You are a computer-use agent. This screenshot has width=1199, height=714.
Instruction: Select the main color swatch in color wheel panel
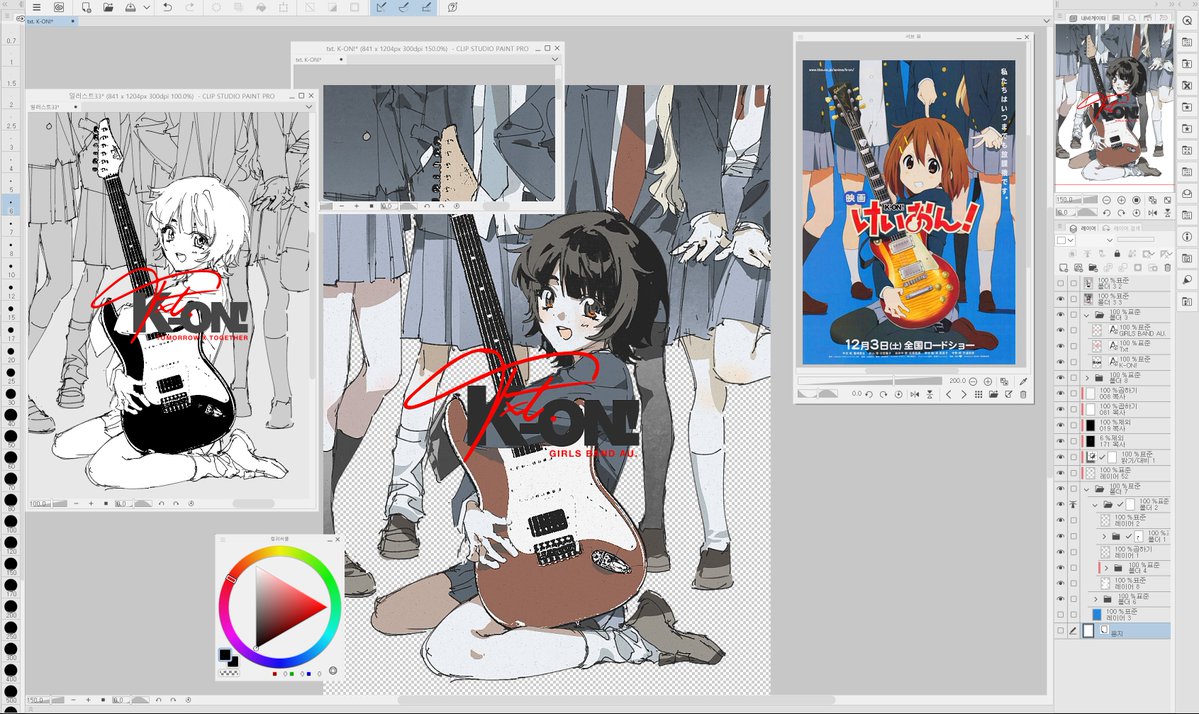(225, 655)
